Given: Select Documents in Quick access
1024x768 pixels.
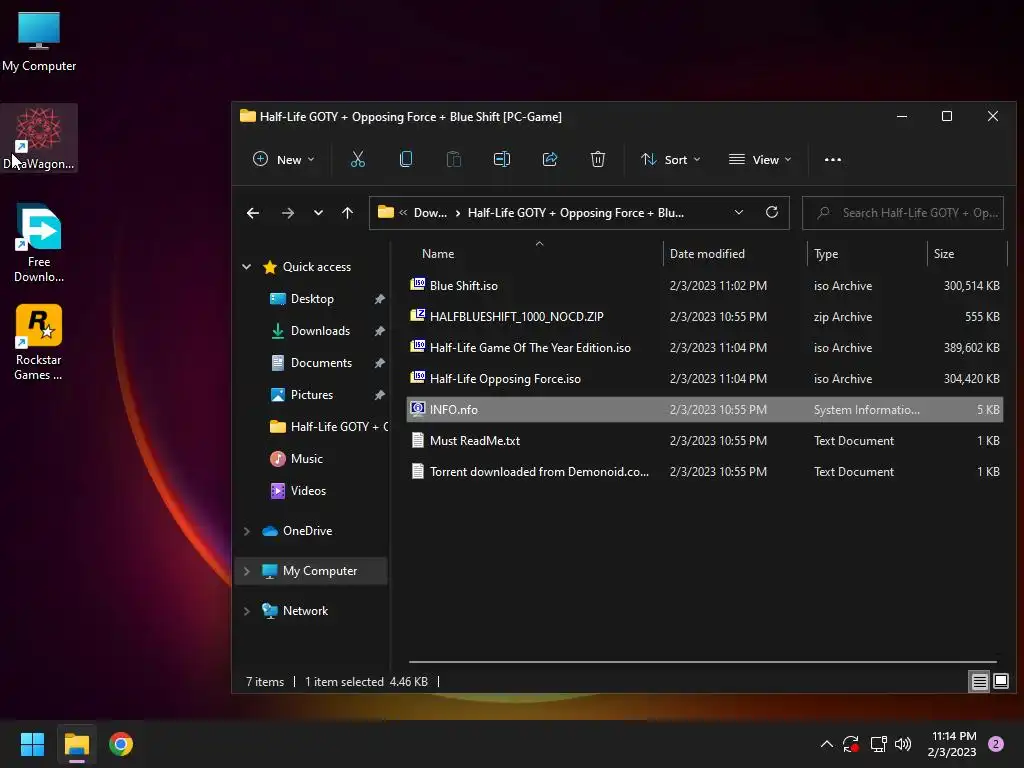Looking at the screenshot, I should (321, 363).
